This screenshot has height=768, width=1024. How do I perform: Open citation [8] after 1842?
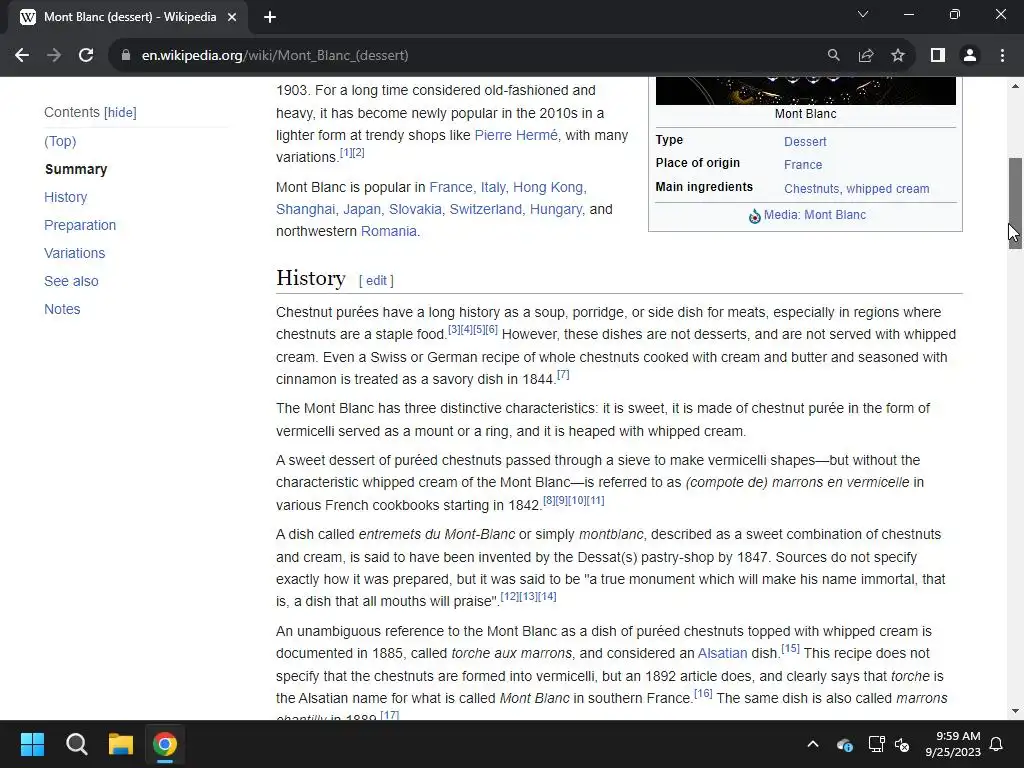[549, 501]
